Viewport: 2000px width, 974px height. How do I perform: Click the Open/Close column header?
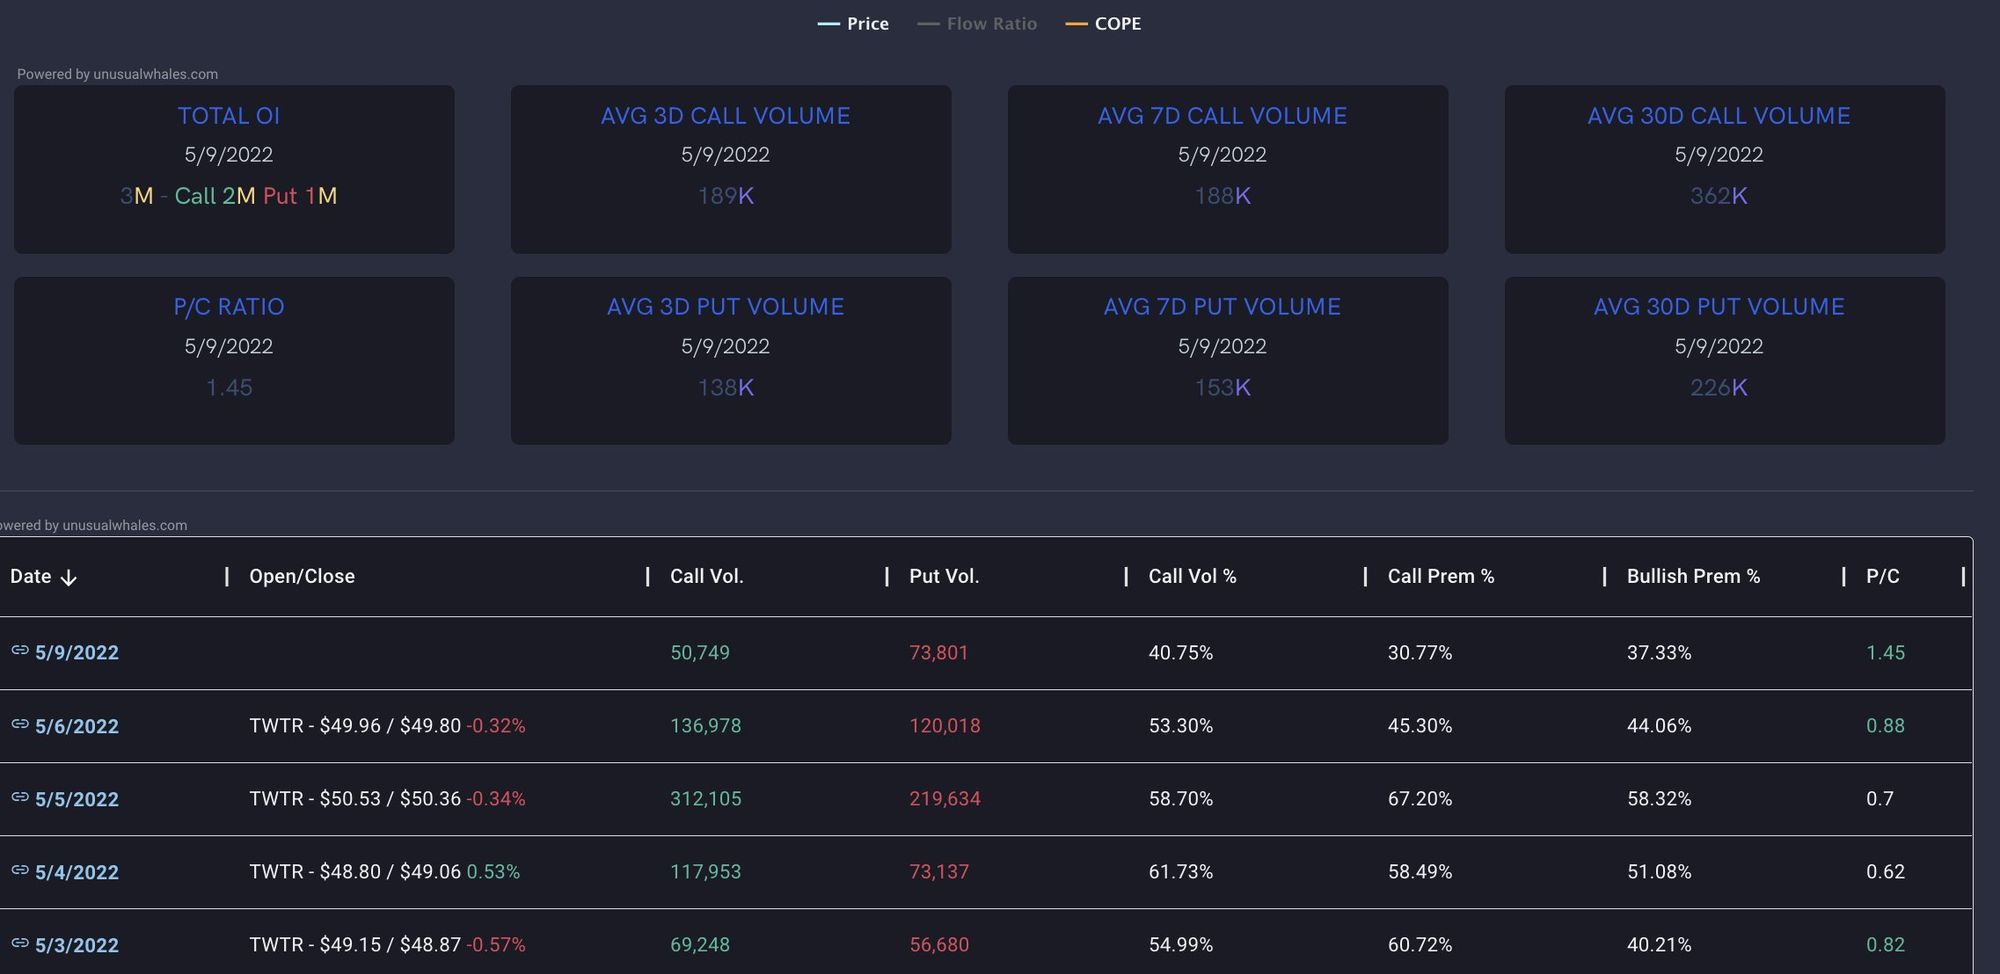pyautogui.click(x=301, y=577)
